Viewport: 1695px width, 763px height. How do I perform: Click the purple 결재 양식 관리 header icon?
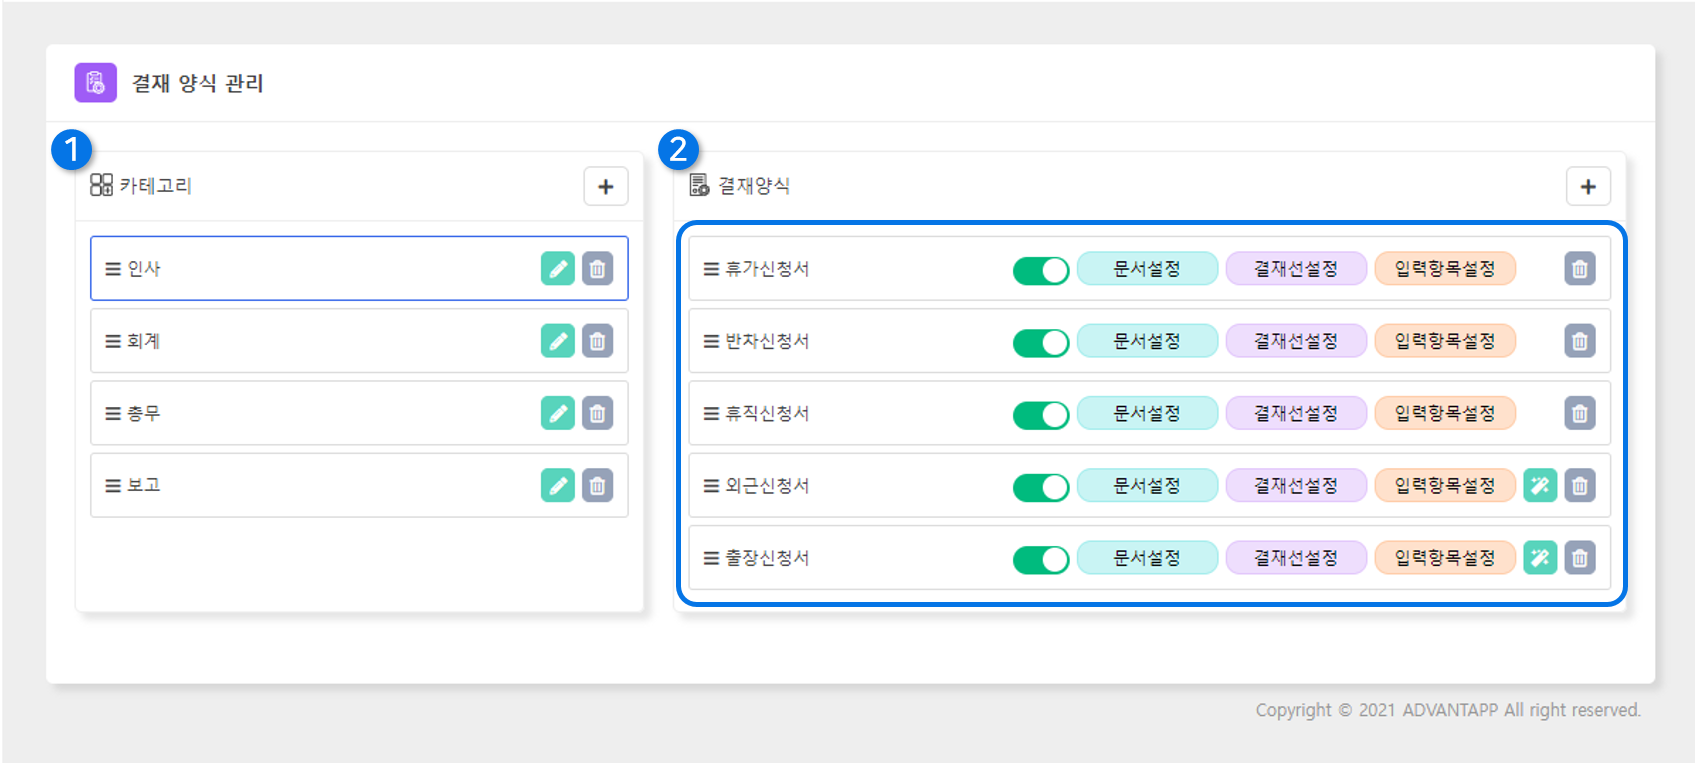tap(95, 83)
